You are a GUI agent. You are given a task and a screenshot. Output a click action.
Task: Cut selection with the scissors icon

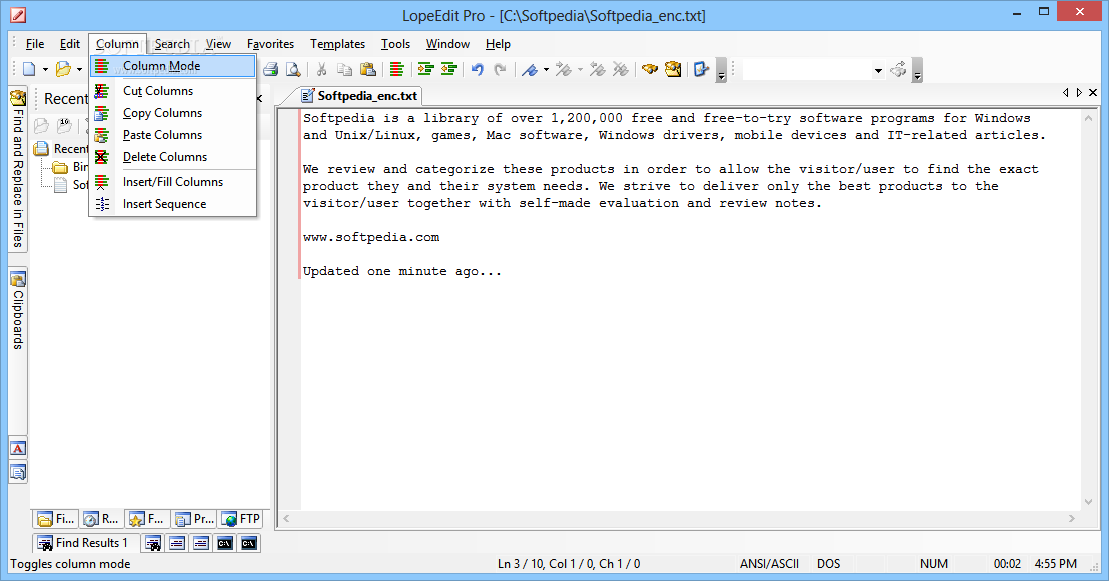coord(321,69)
